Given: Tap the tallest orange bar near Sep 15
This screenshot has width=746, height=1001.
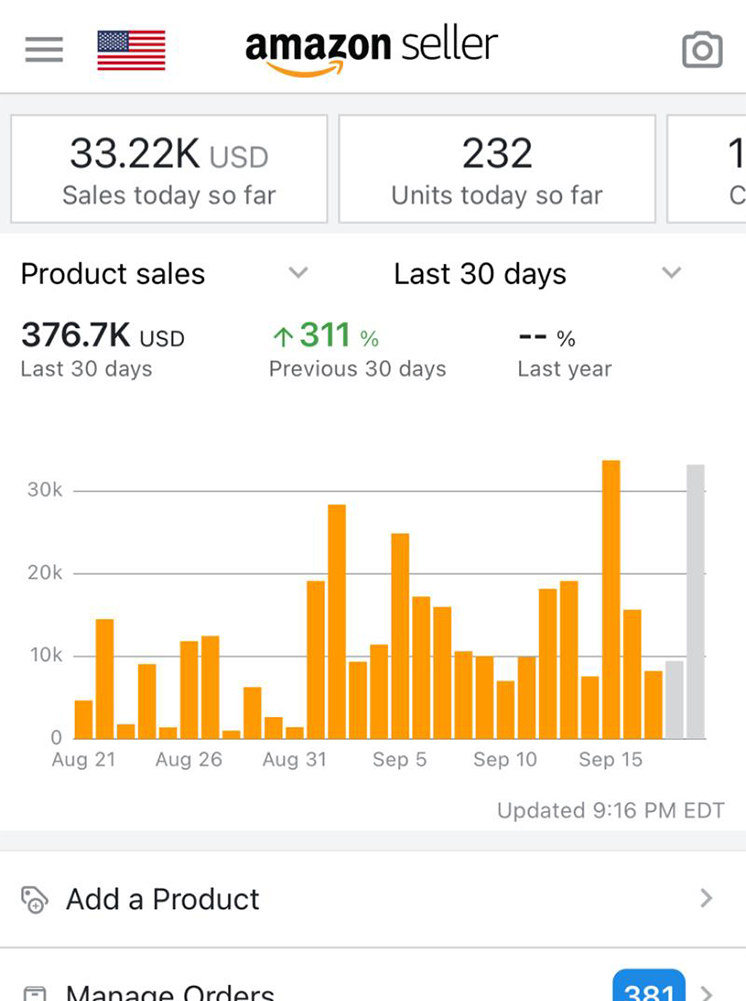Looking at the screenshot, I should pyautogui.click(x=611, y=600).
